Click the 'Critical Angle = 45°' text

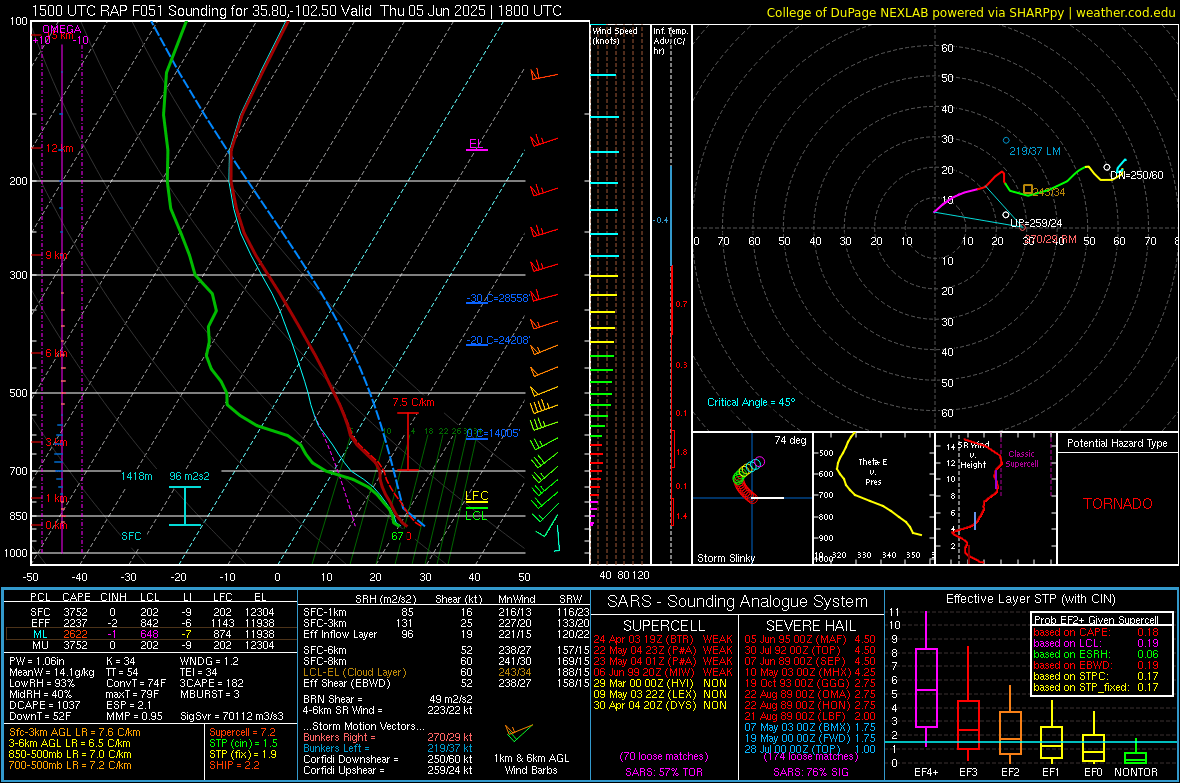(x=750, y=402)
